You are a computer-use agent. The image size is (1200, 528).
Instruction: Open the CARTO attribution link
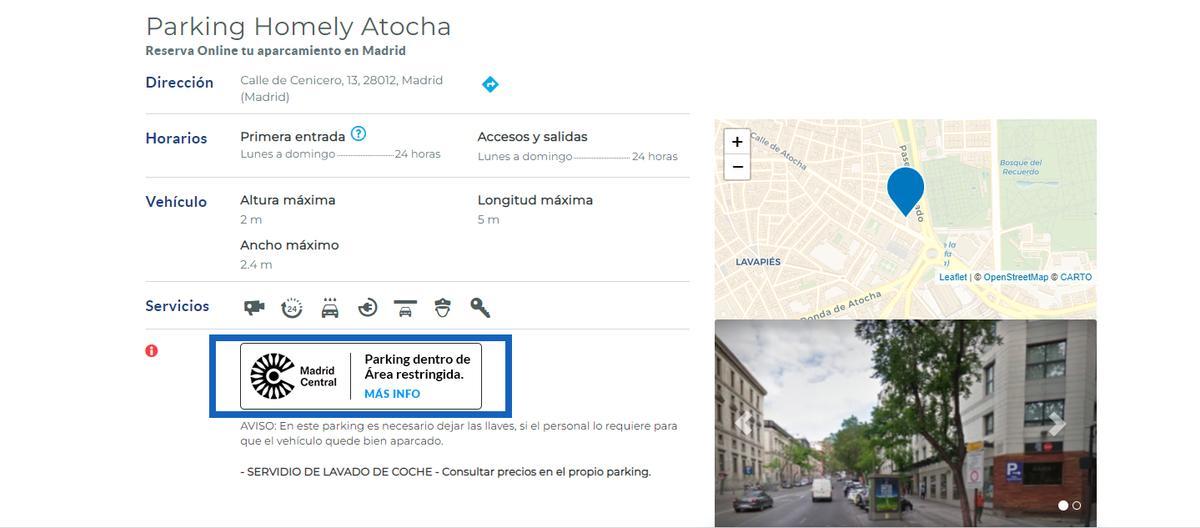click(1076, 277)
